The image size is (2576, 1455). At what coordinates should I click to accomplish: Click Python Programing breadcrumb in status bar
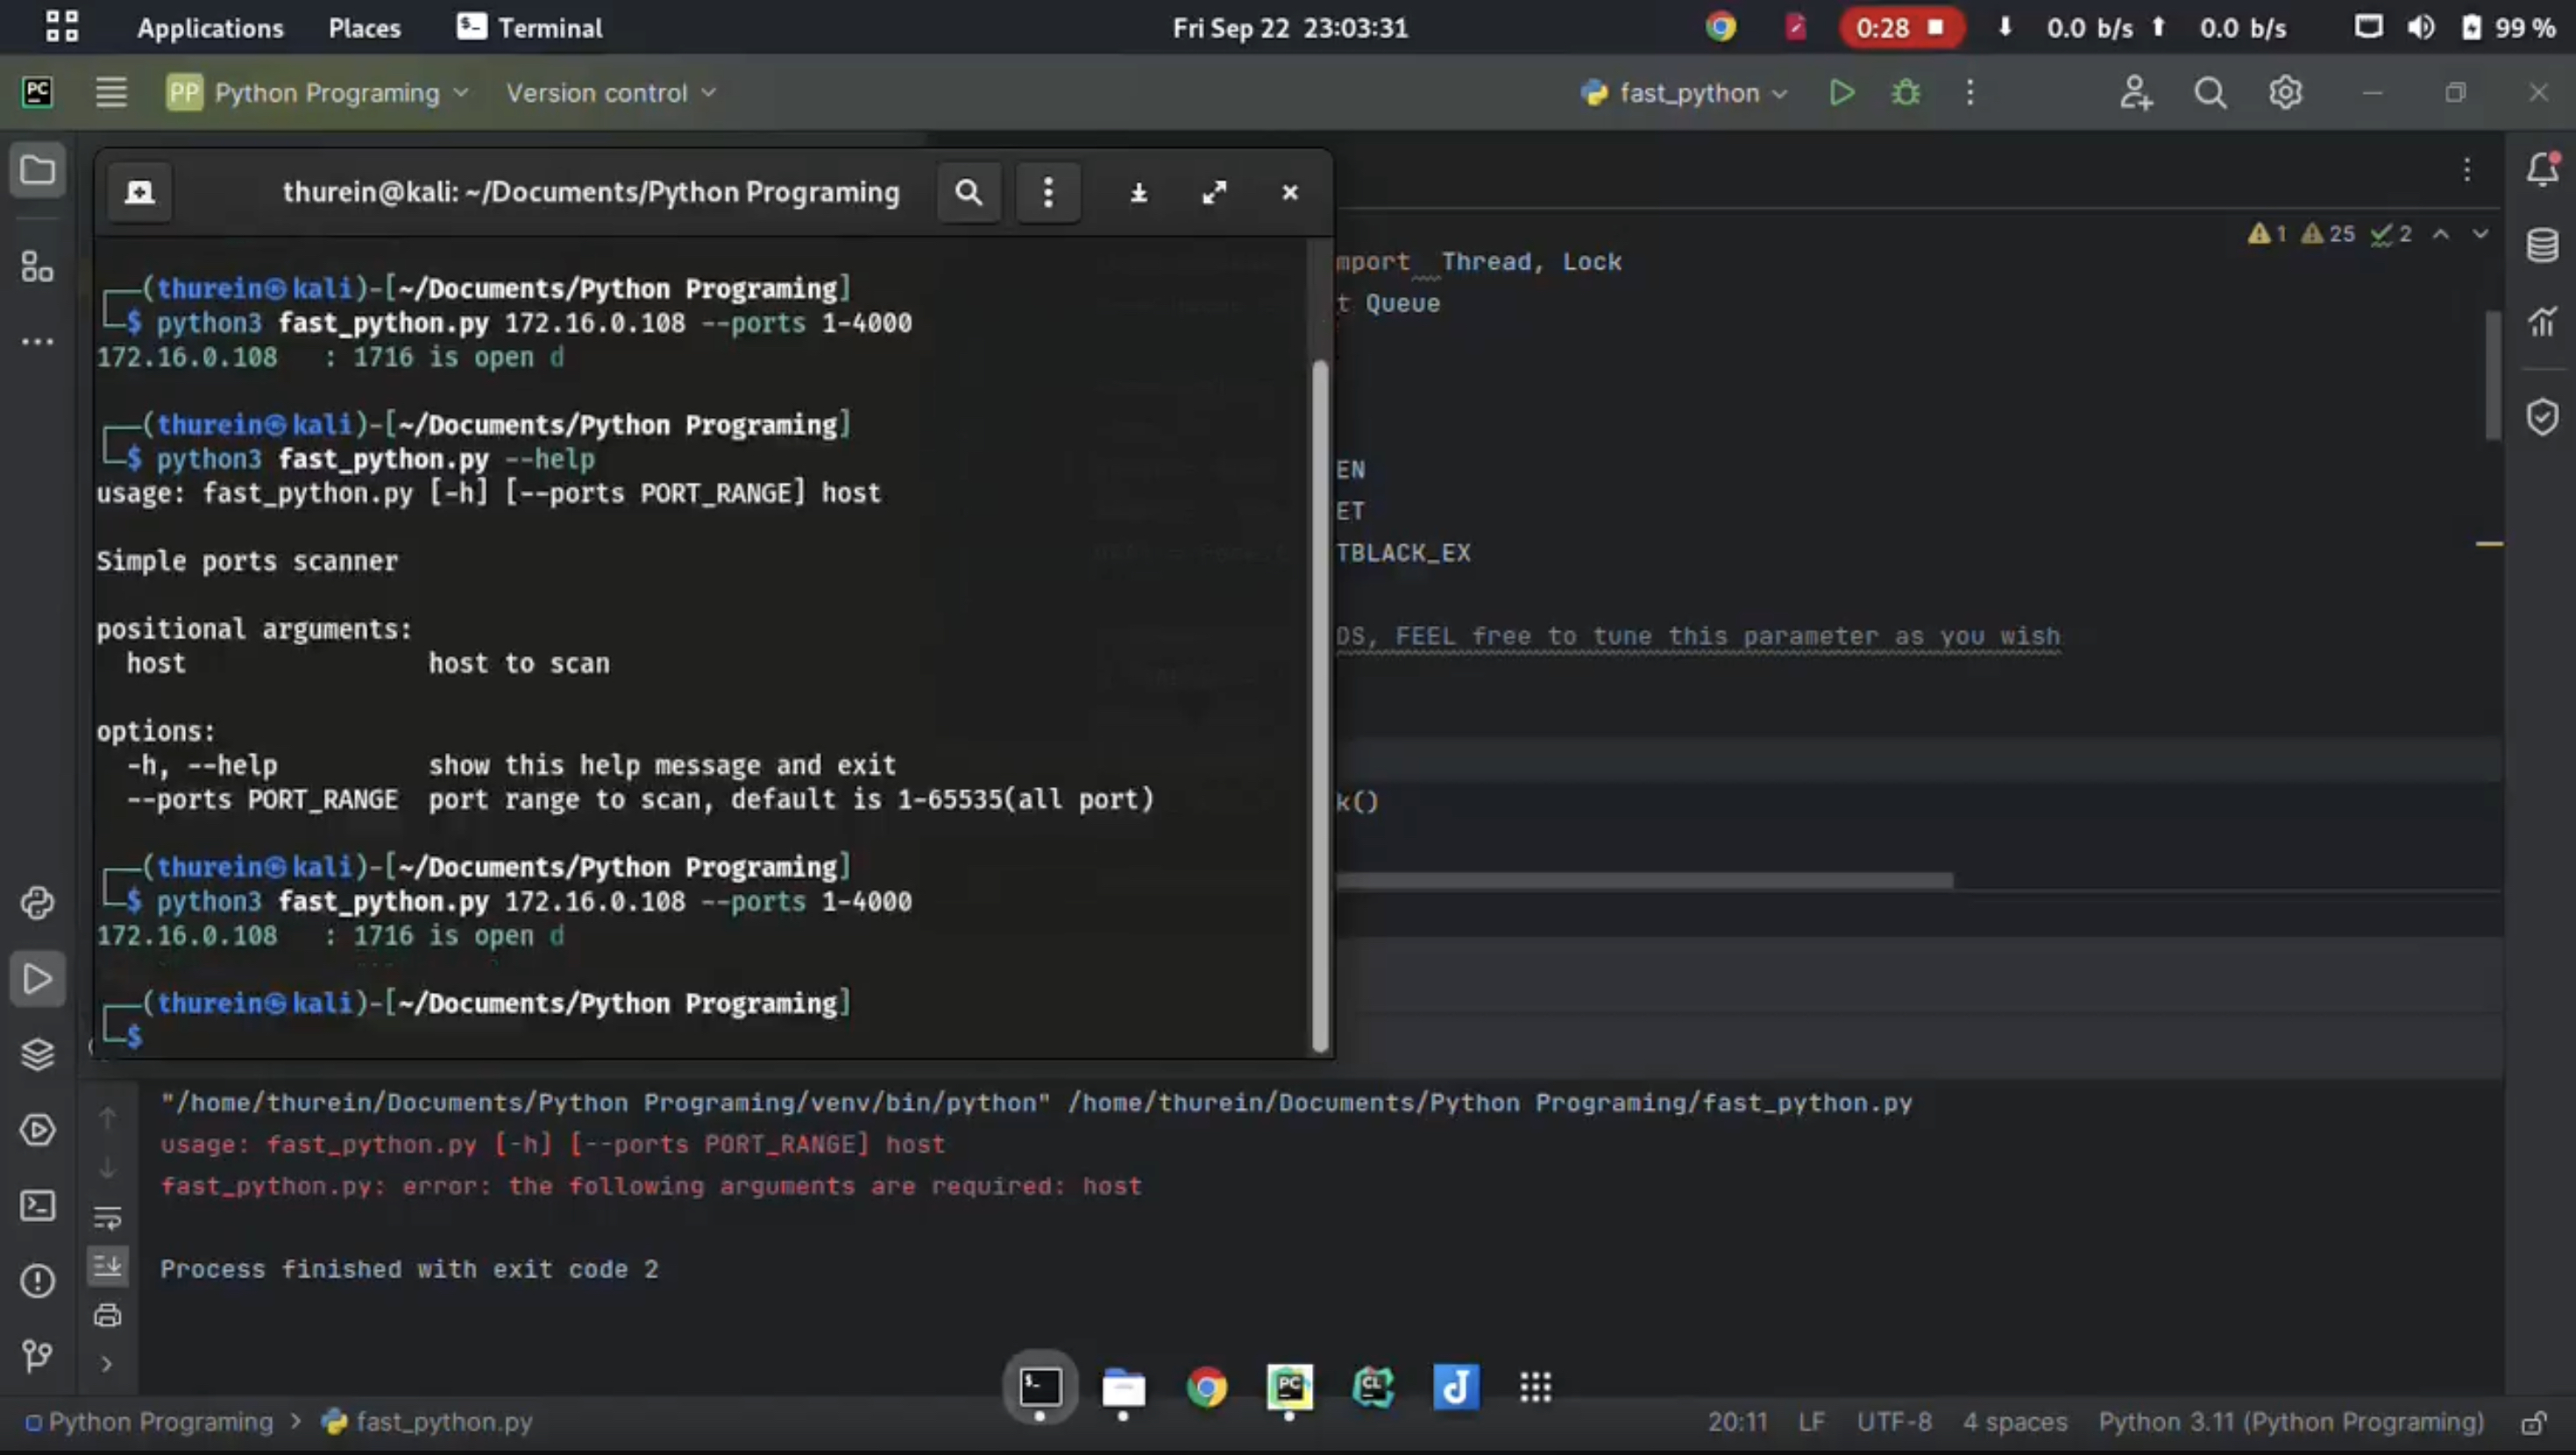point(150,1422)
